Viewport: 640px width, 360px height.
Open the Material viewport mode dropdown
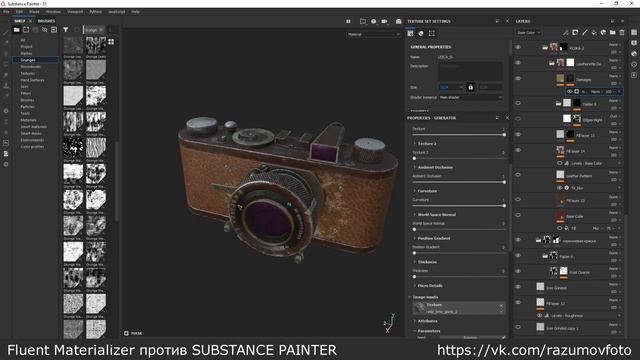(x=373, y=34)
